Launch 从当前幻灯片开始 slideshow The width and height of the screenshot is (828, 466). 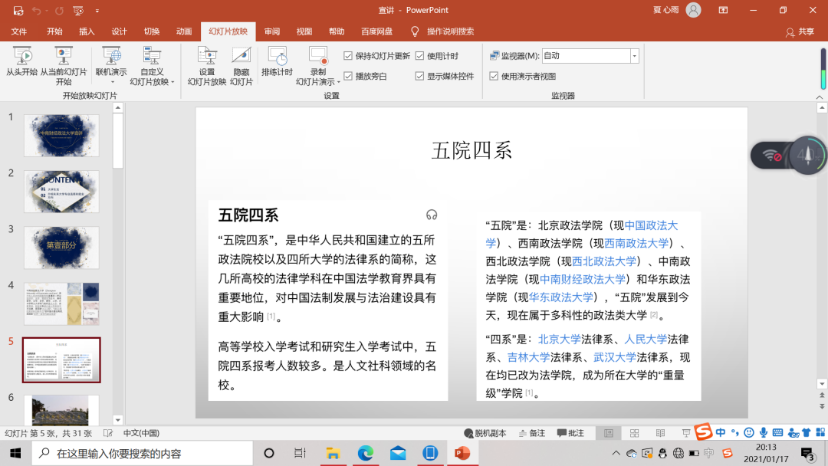click(63, 66)
